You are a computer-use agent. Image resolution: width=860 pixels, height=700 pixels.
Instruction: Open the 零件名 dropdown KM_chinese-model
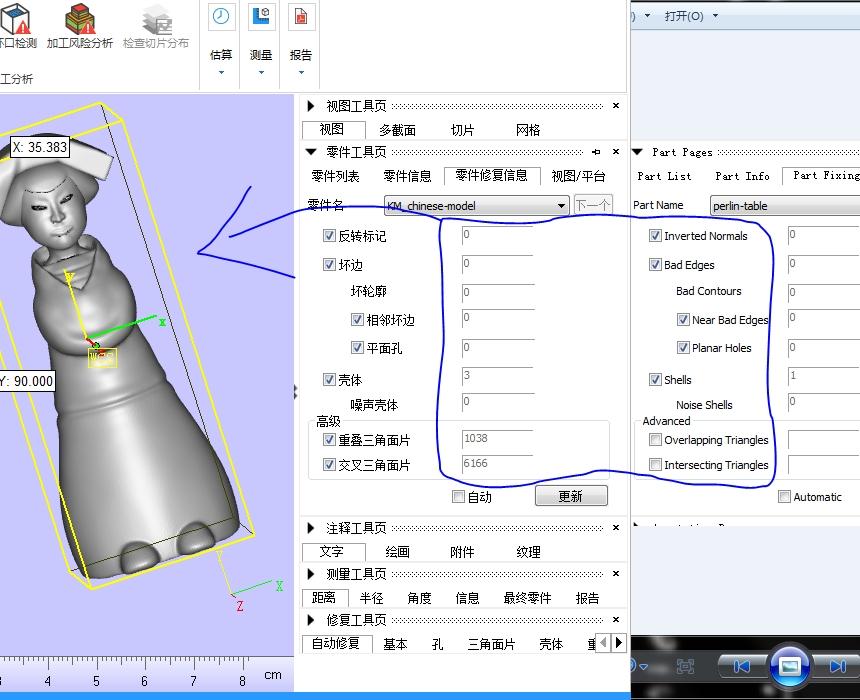point(476,206)
